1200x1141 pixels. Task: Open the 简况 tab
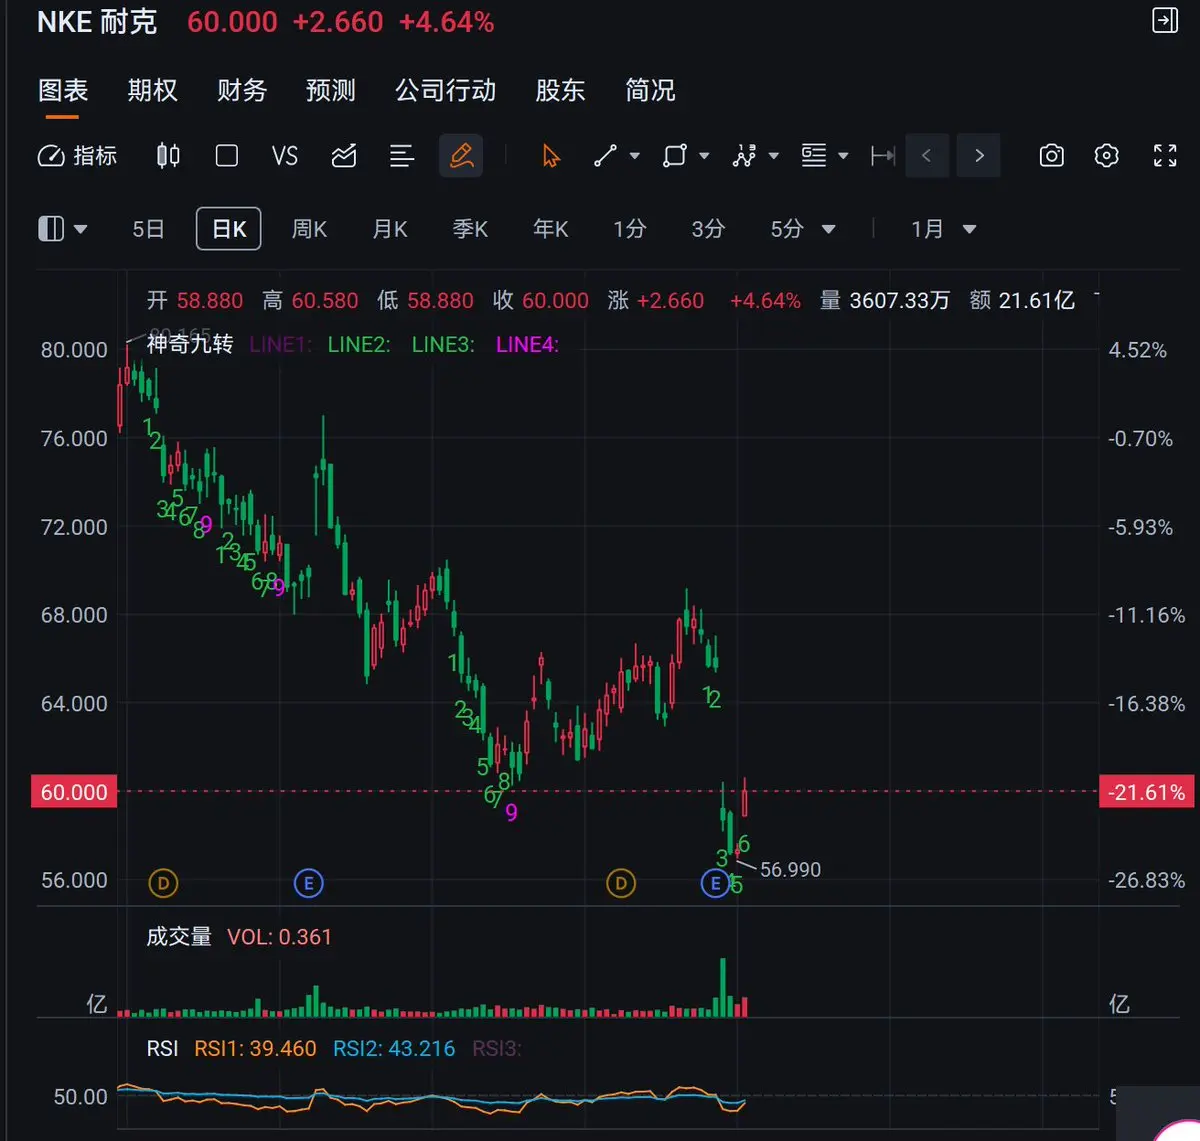pos(650,91)
